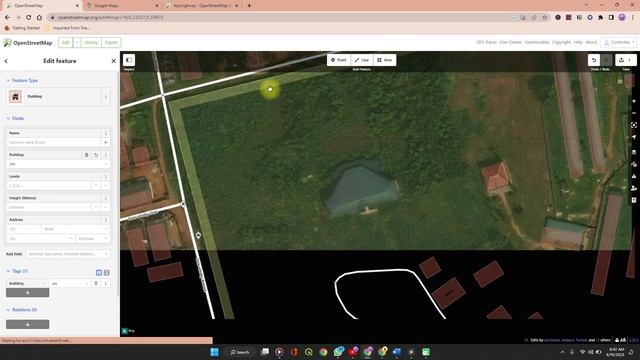Switch to the History tab

pos(91,42)
